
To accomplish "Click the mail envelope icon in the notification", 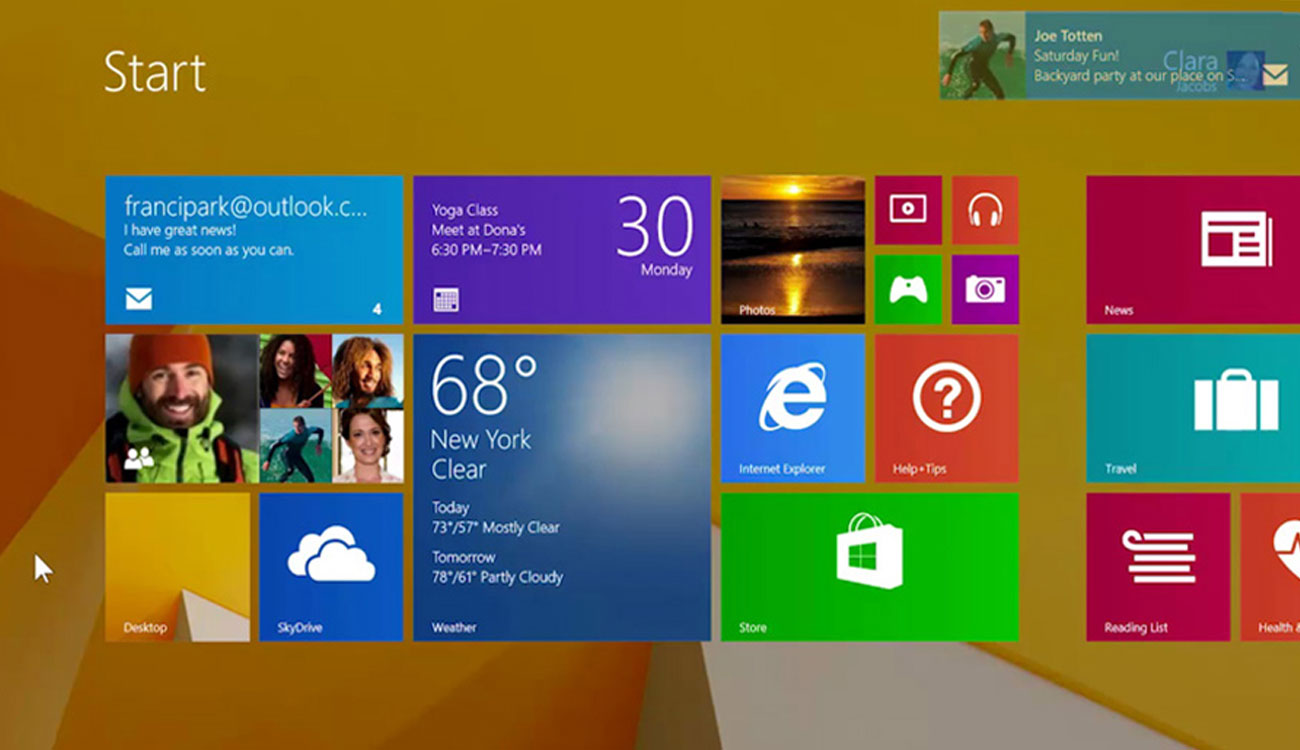I will pos(1275,74).
